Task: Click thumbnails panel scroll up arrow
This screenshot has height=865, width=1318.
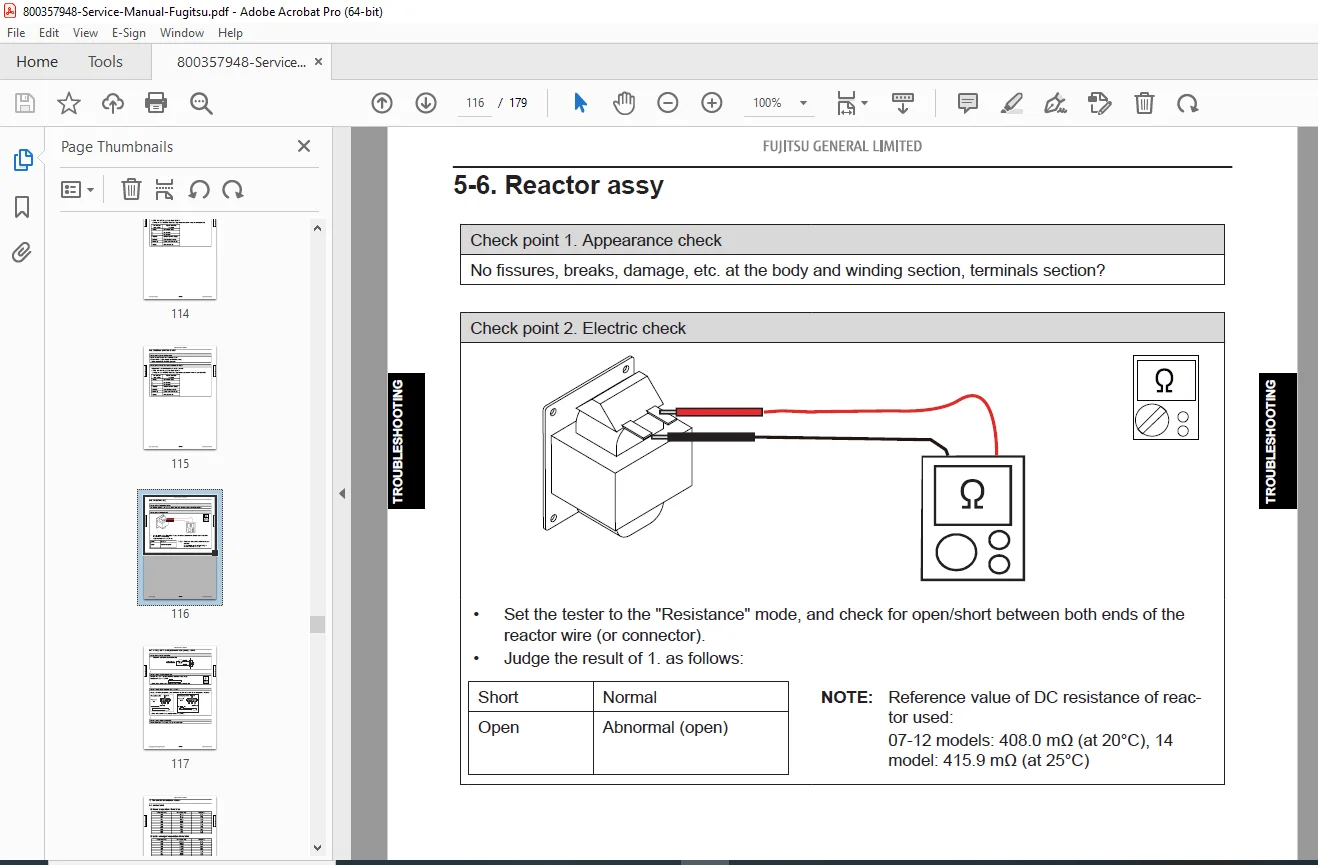Action: pos(318,227)
